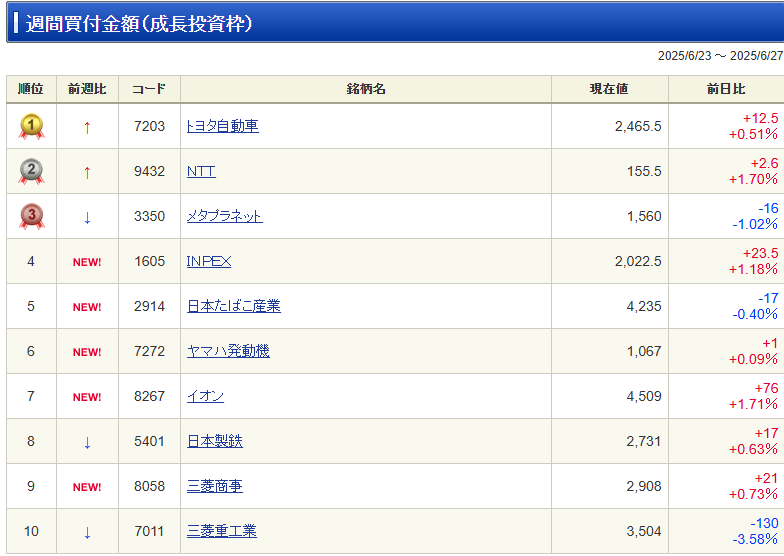Click the current price 2,731
784x556 pixels.
tap(644, 441)
